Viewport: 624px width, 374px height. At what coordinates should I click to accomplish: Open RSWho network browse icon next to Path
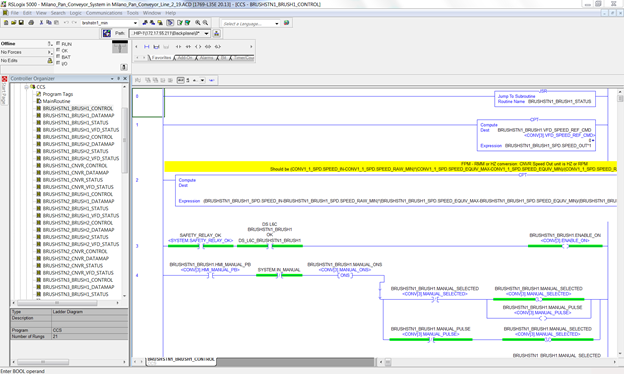(x=216, y=33)
